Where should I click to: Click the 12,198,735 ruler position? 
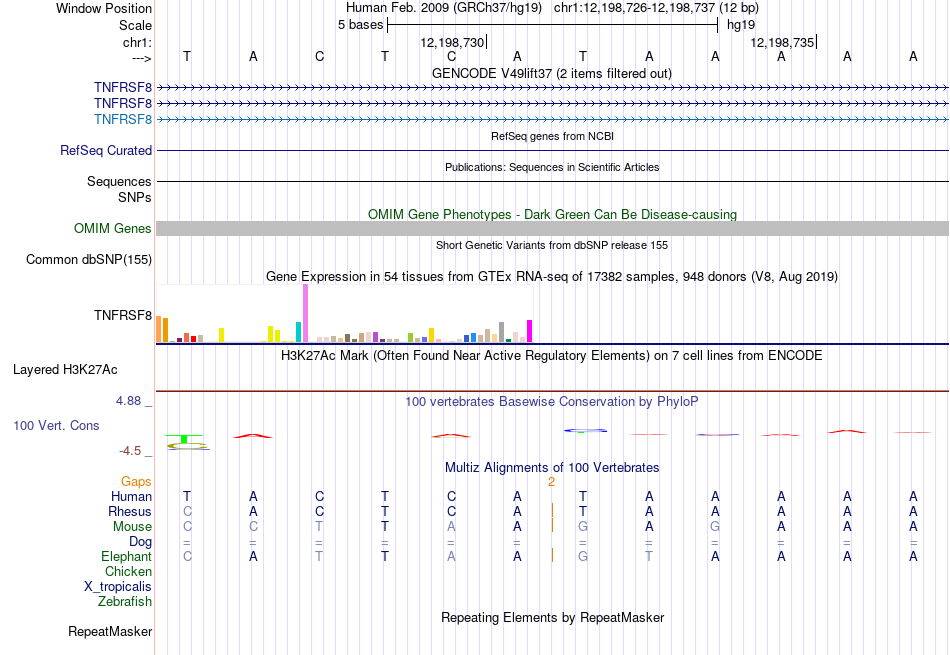pyautogui.click(x=782, y=42)
